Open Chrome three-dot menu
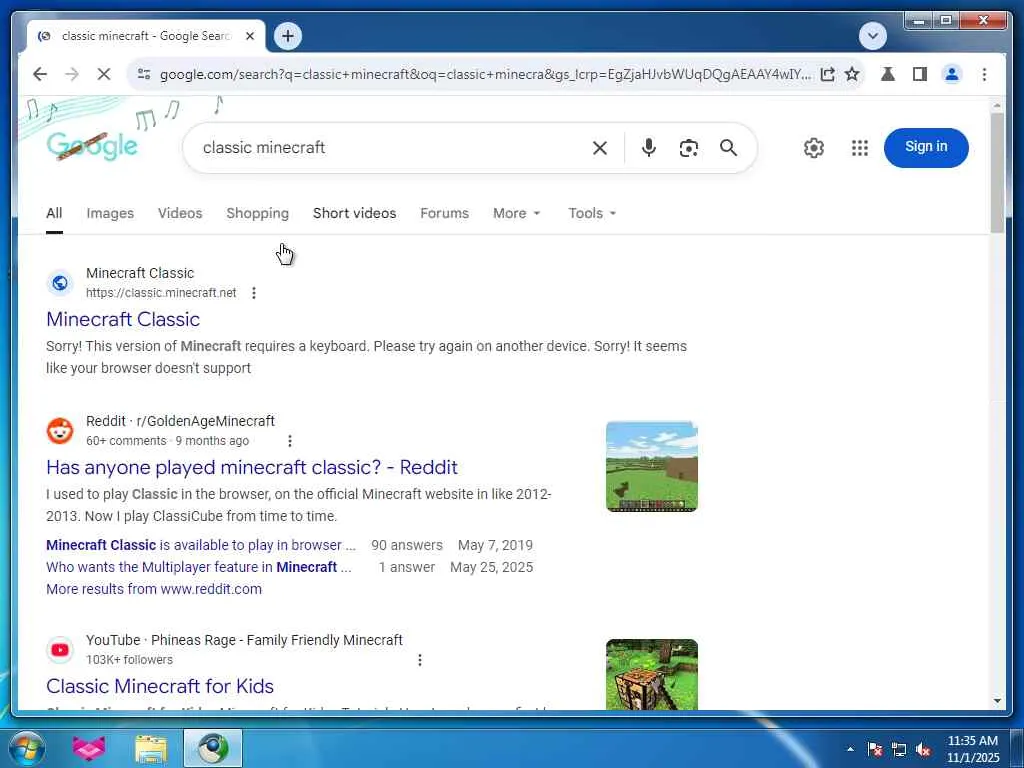Screen dimensions: 1024x768 [x=984, y=74]
